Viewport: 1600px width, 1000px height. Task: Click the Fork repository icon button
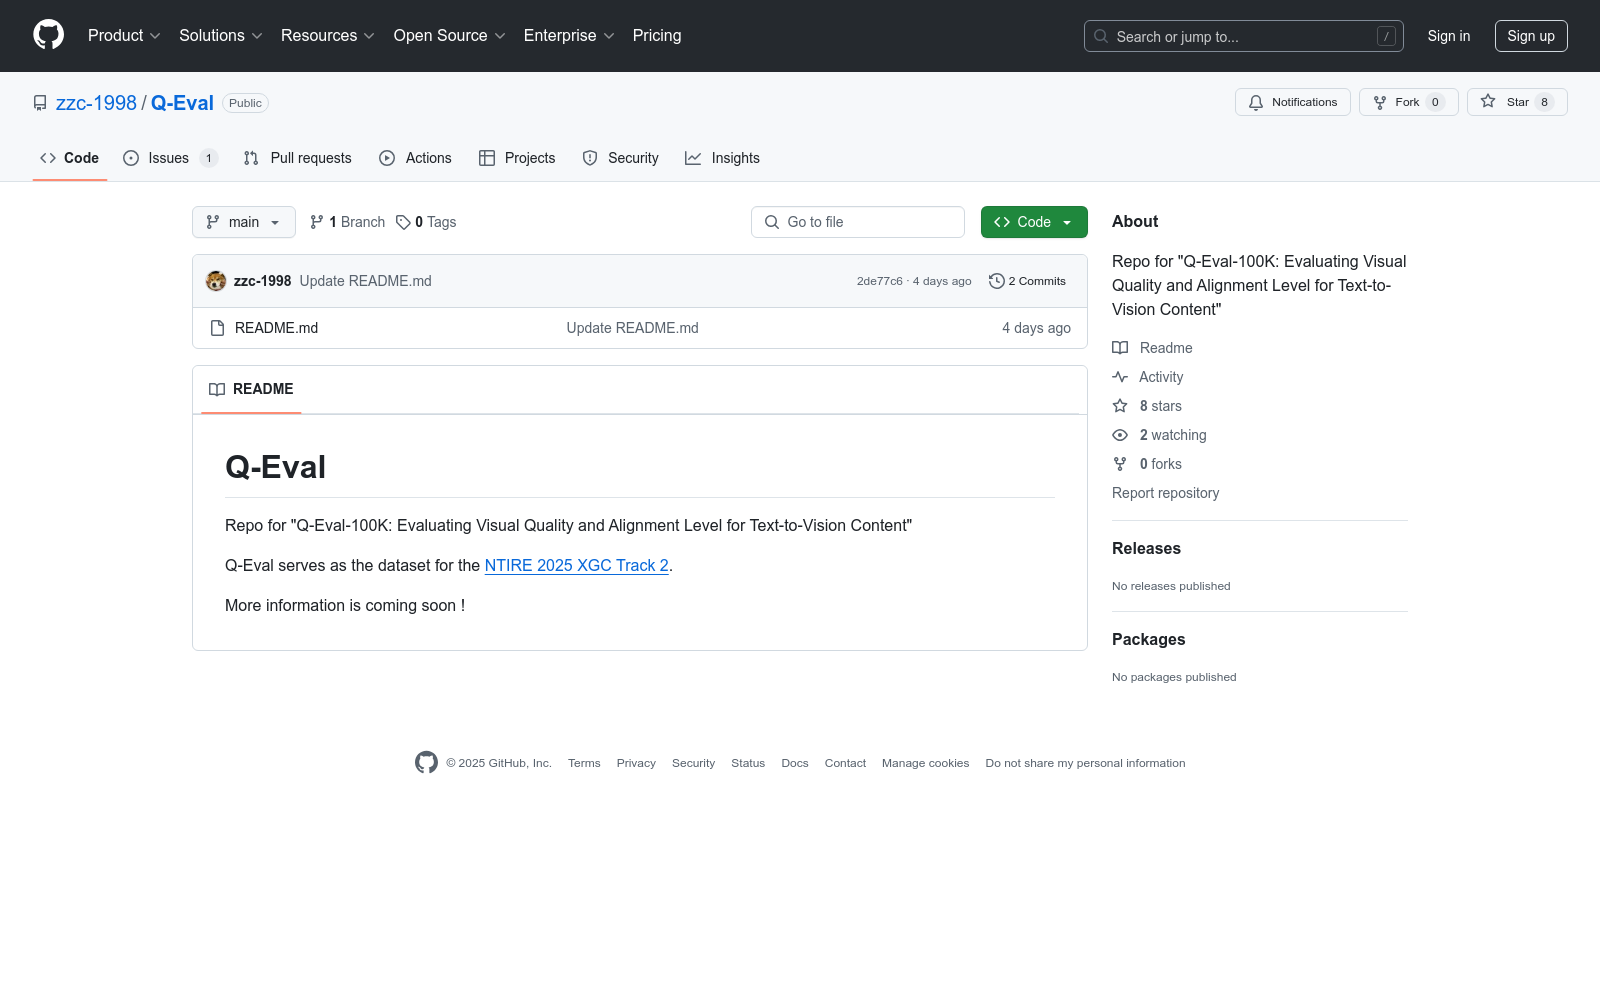point(1380,102)
